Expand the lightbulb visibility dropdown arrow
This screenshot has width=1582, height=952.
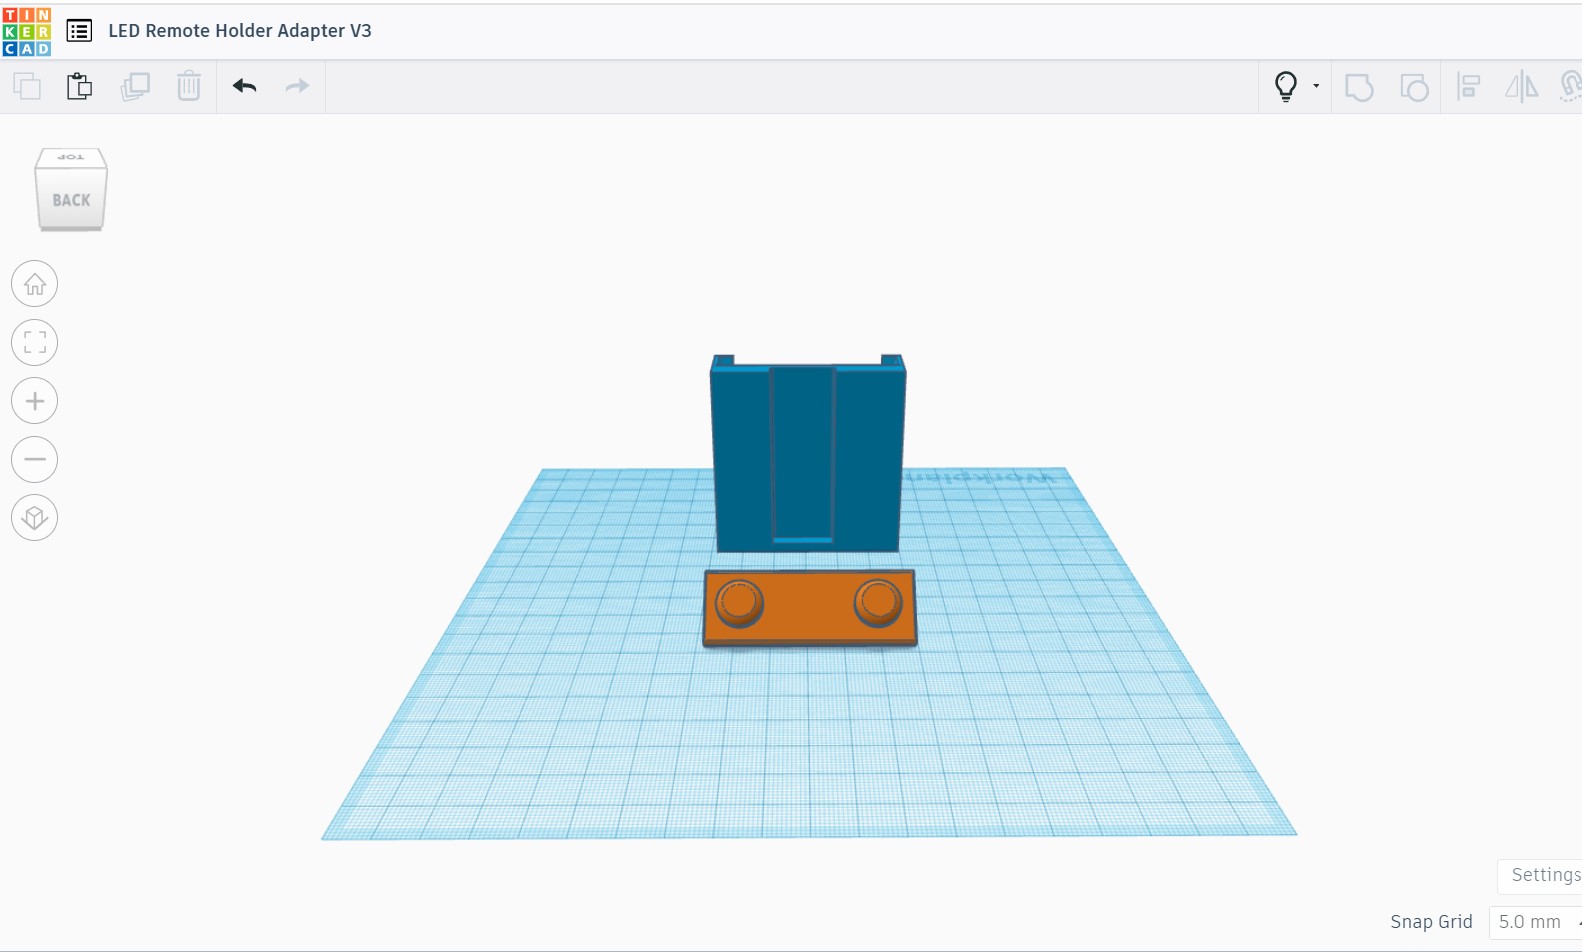click(x=1316, y=86)
